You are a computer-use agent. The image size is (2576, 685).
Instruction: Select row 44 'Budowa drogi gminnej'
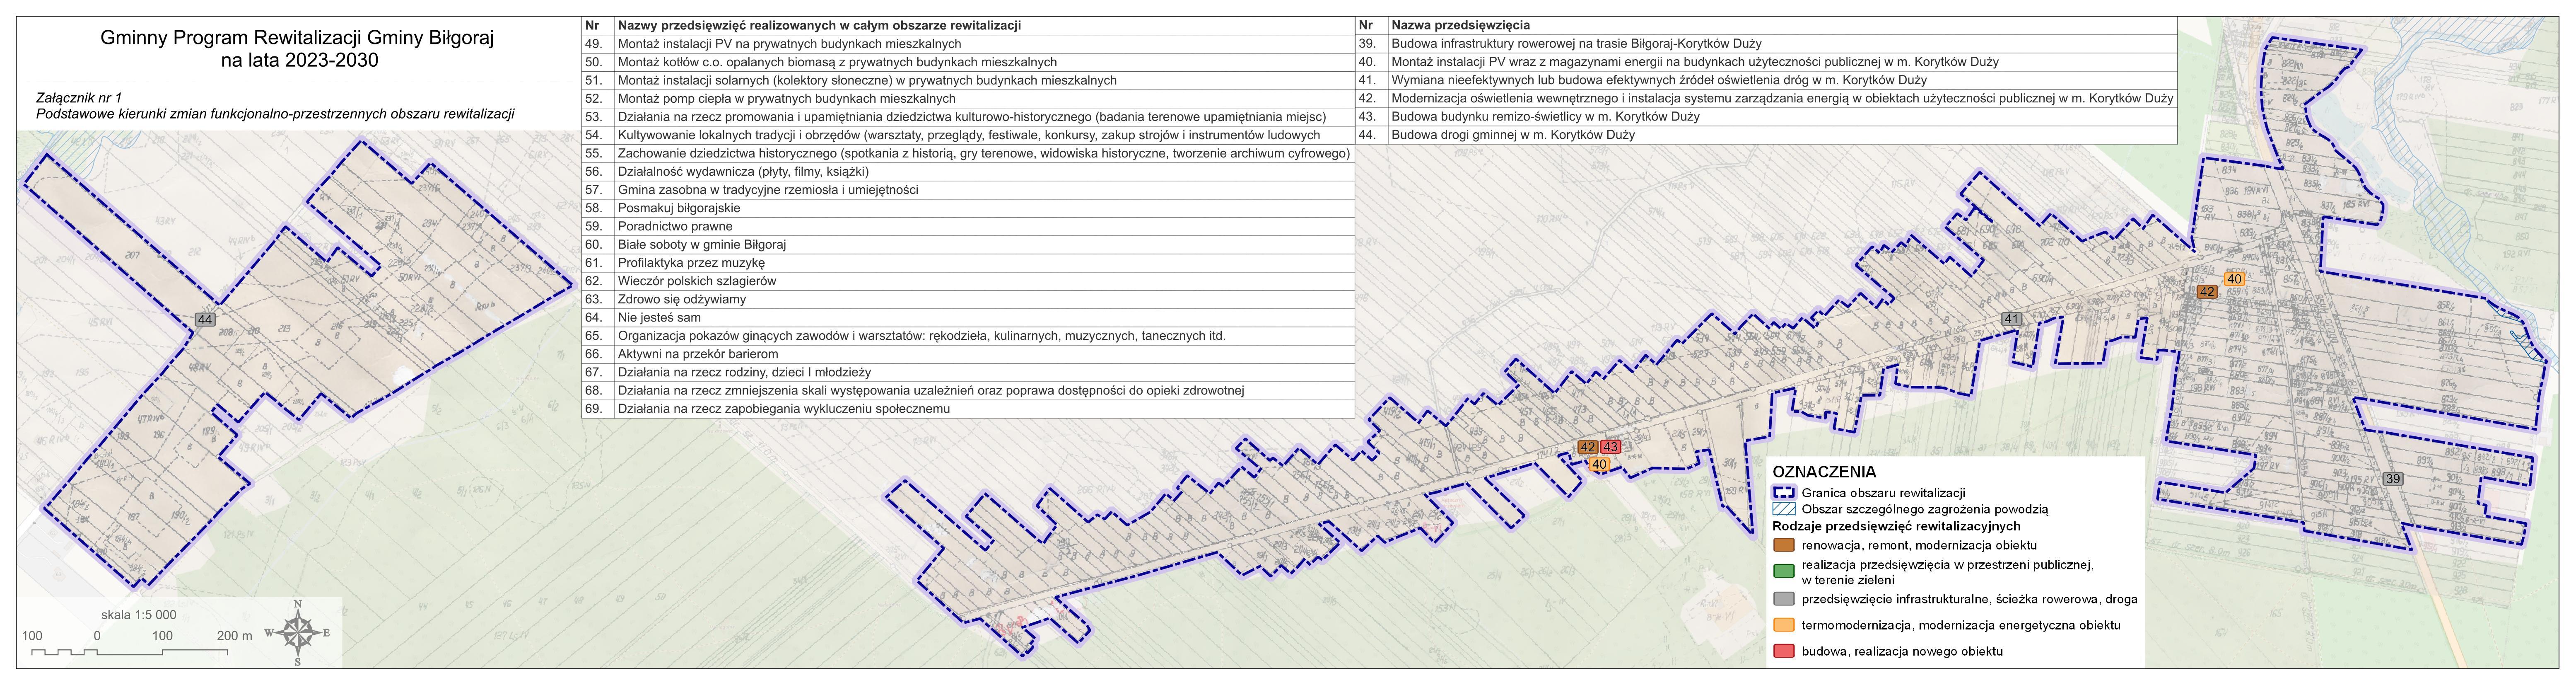[x=1766, y=135]
